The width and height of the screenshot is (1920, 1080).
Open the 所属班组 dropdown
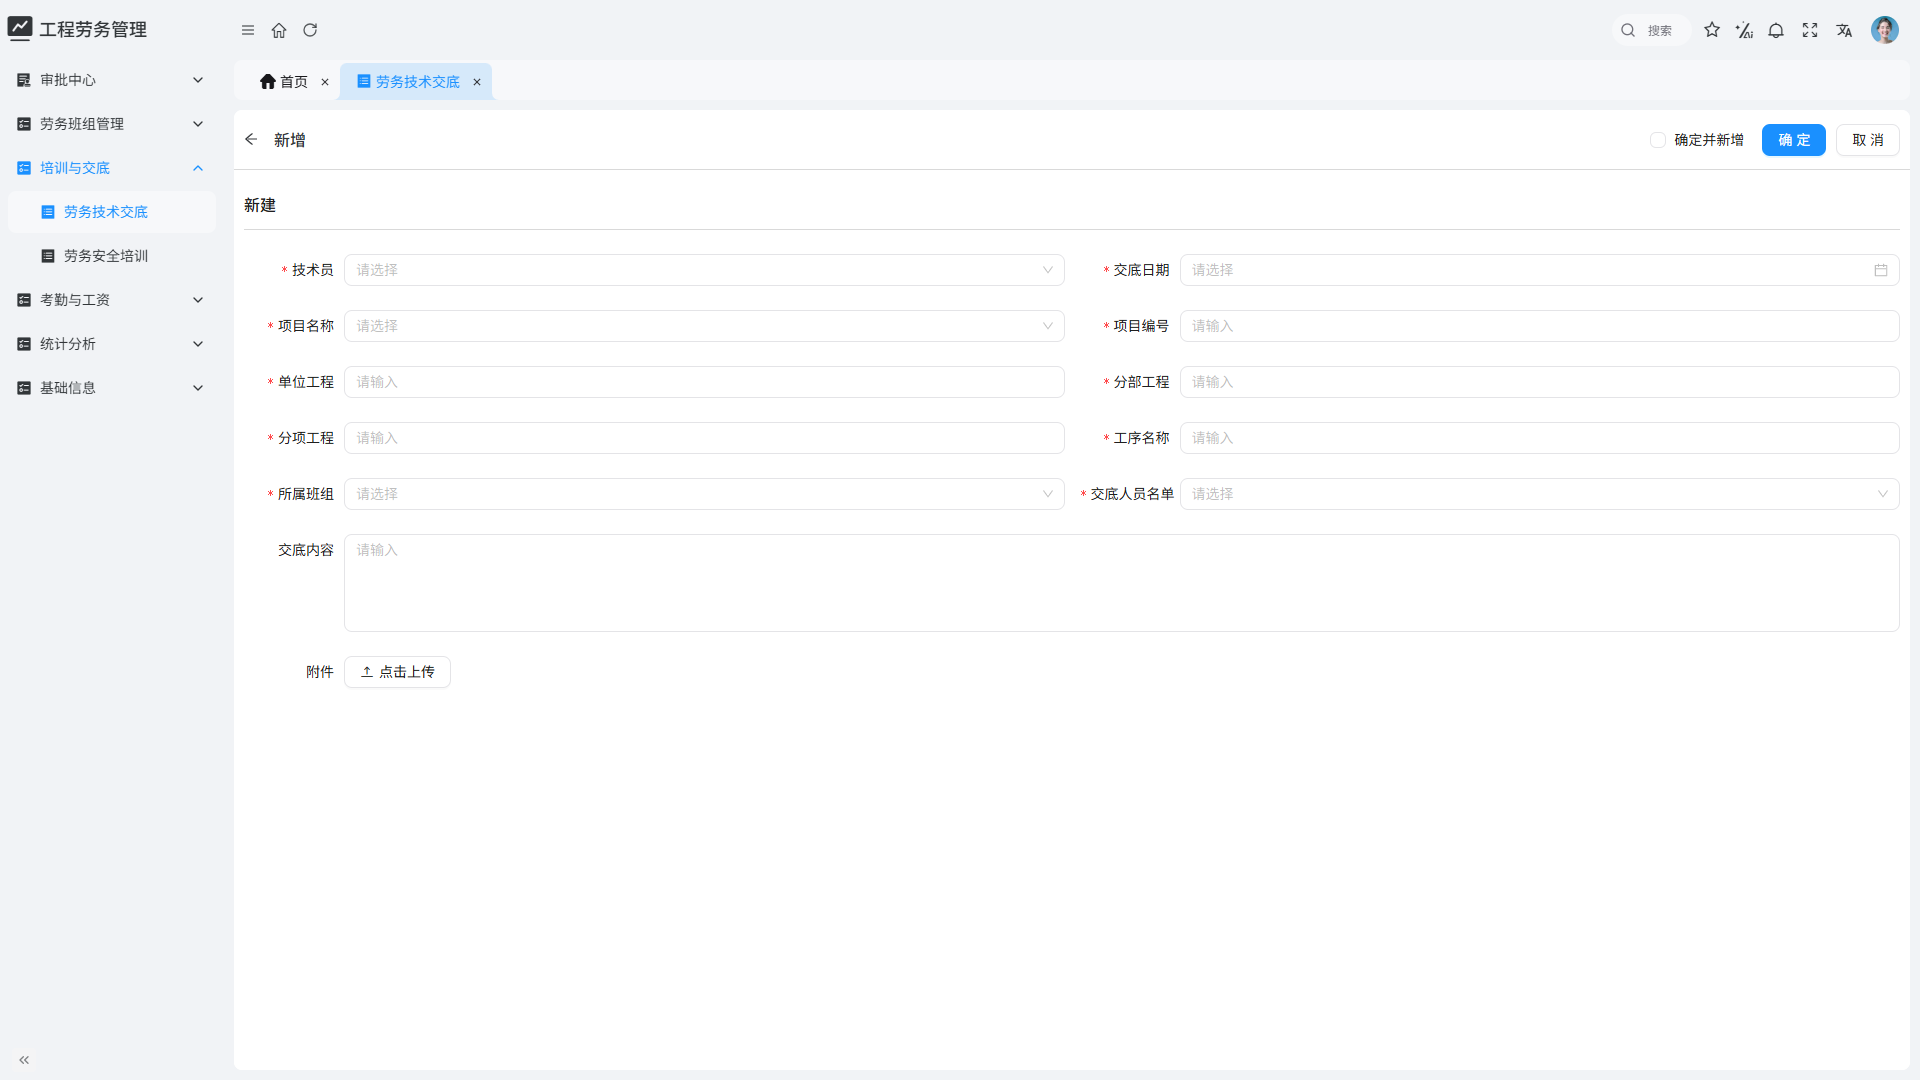pos(704,494)
